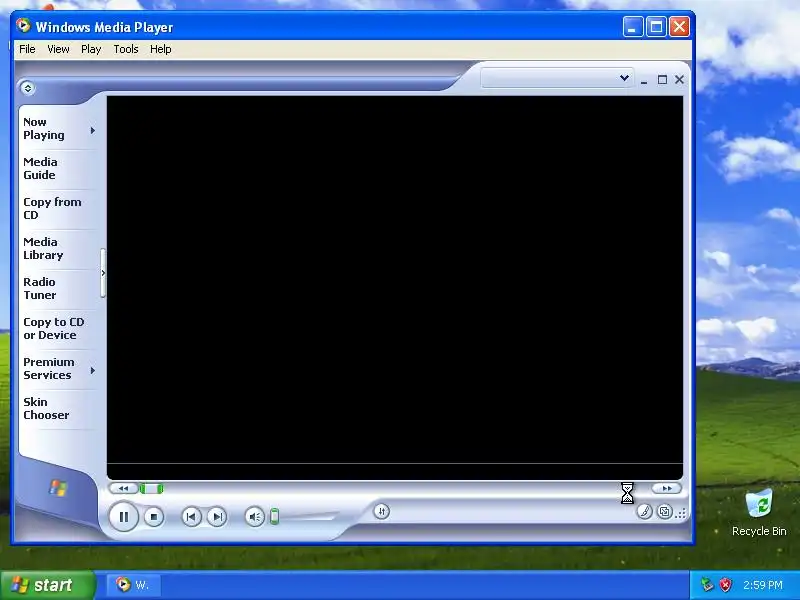Screen dimensions: 800x600
Task: Open the View menu
Action: [x=58, y=49]
